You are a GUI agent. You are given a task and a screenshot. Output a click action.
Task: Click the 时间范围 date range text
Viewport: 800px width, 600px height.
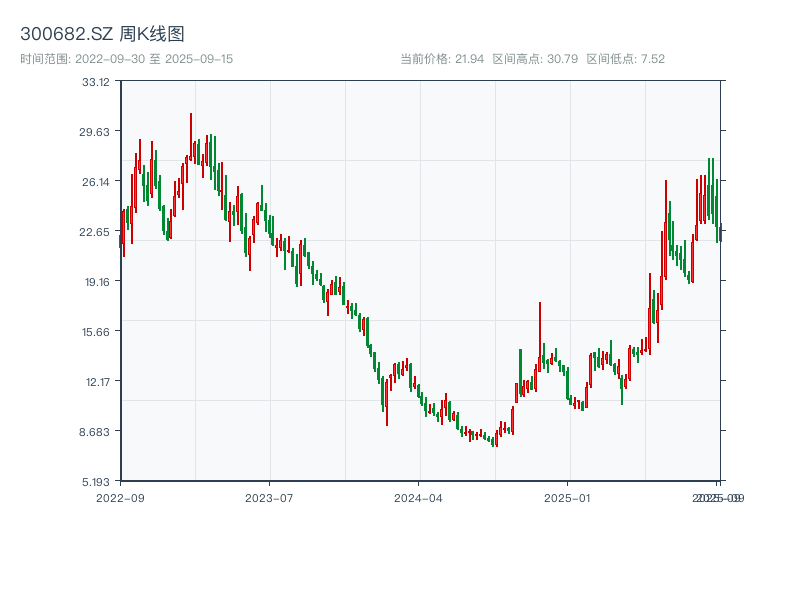pyautogui.click(x=126, y=59)
